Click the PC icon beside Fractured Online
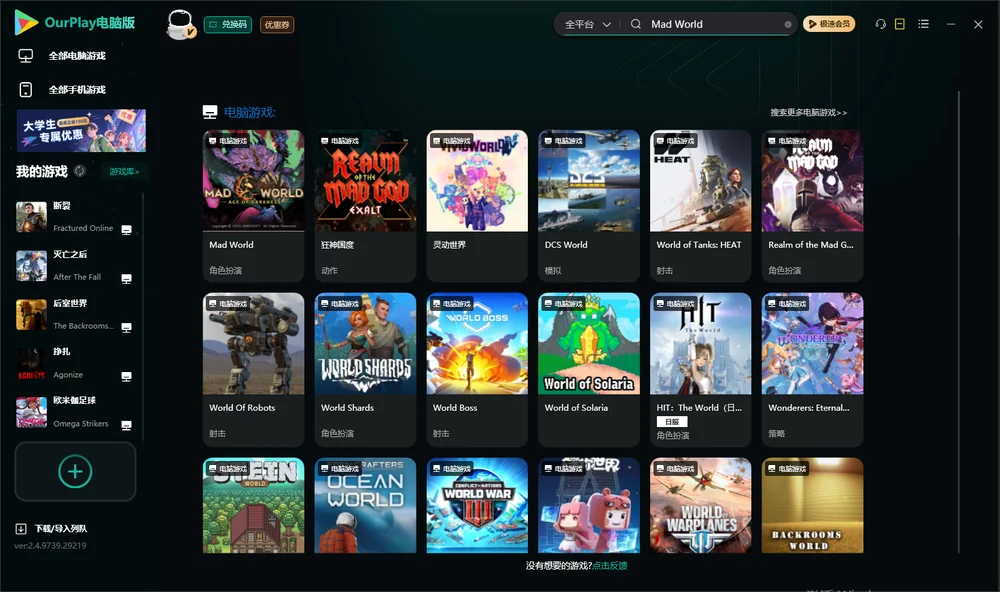Viewport: 1000px width, 592px height. (x=126, y=230)
